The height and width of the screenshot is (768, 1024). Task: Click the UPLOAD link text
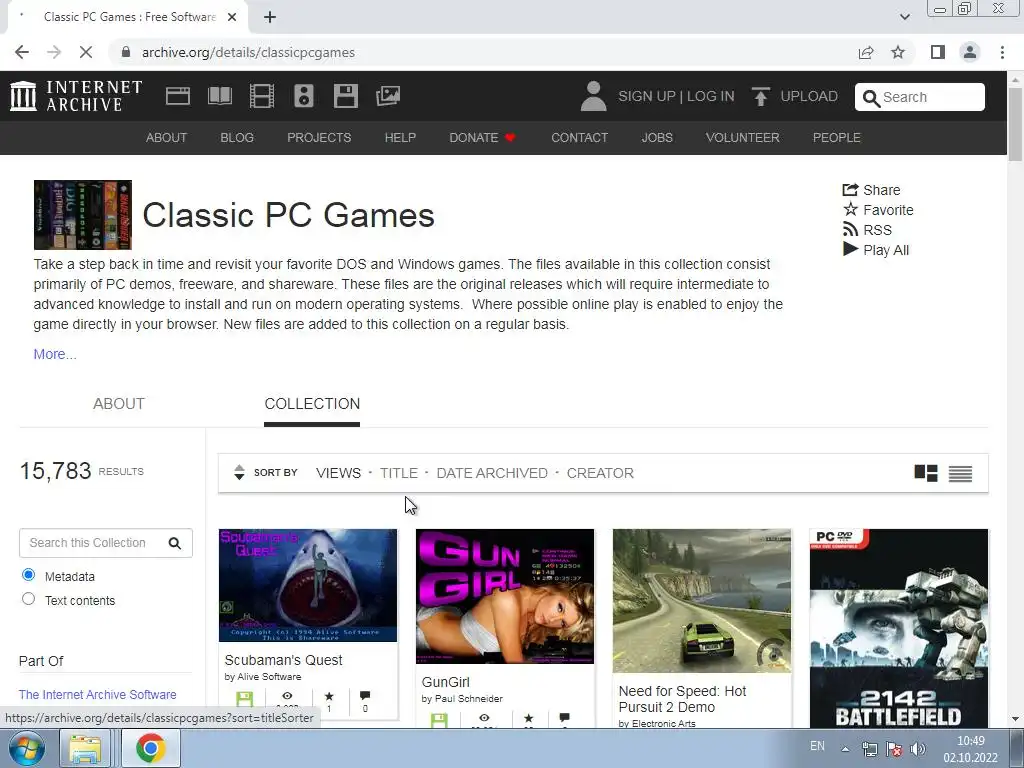coord(809,96)
